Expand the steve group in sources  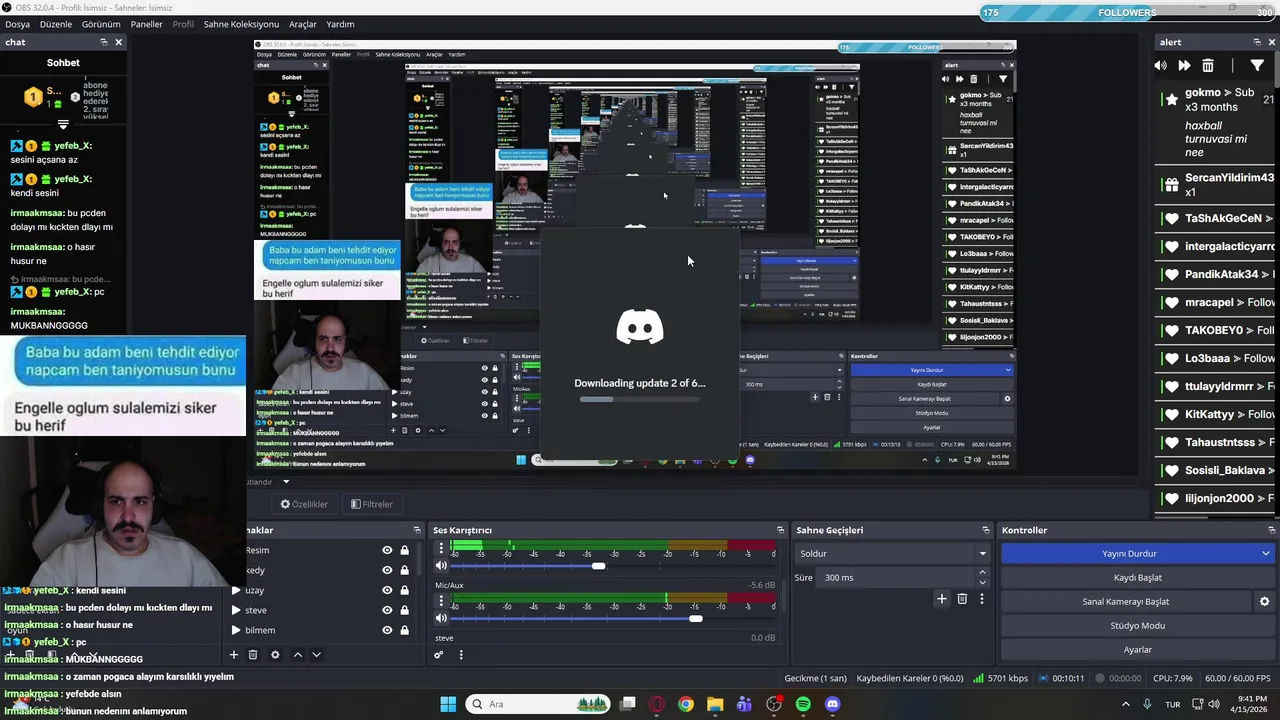pyautogui.click(x=236, y=610)
